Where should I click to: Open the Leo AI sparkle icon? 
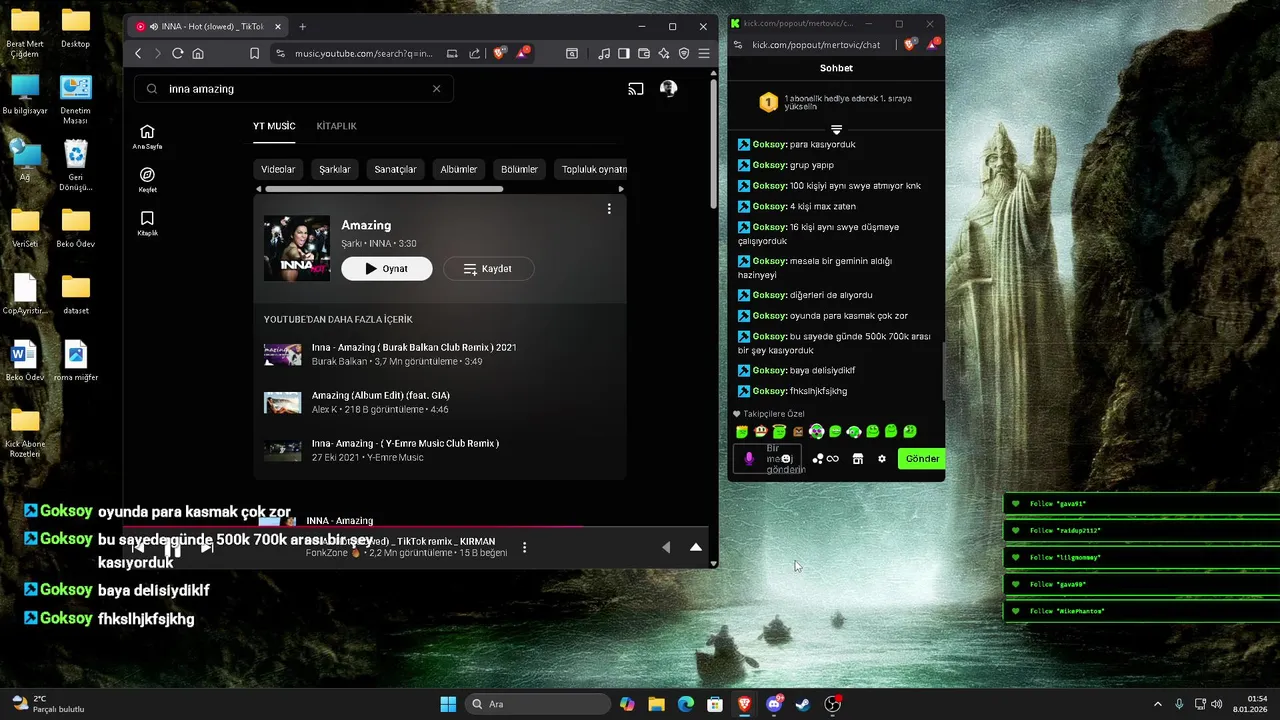(664, 53)
